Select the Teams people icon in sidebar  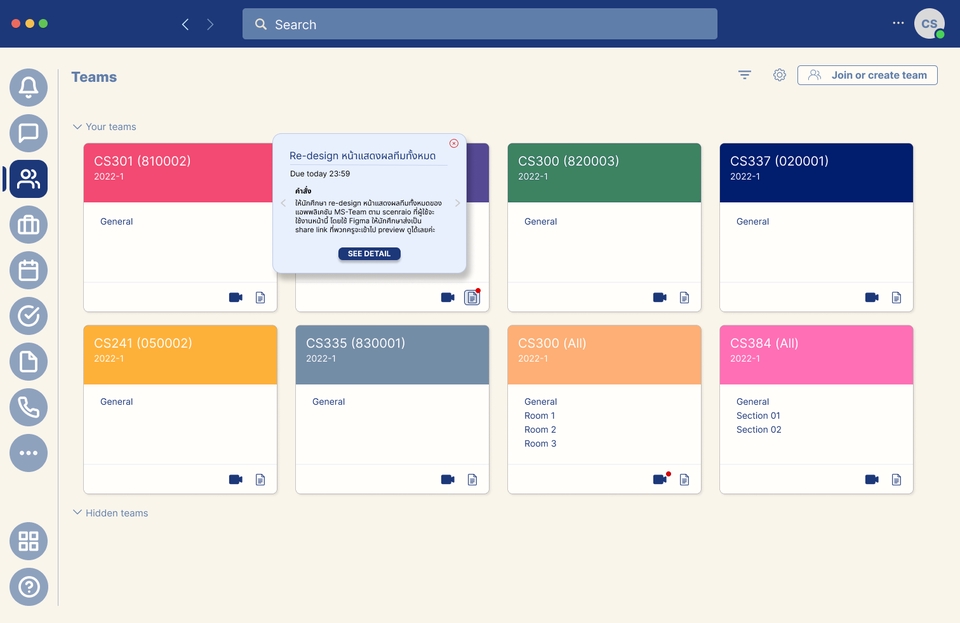click(28, 179)
